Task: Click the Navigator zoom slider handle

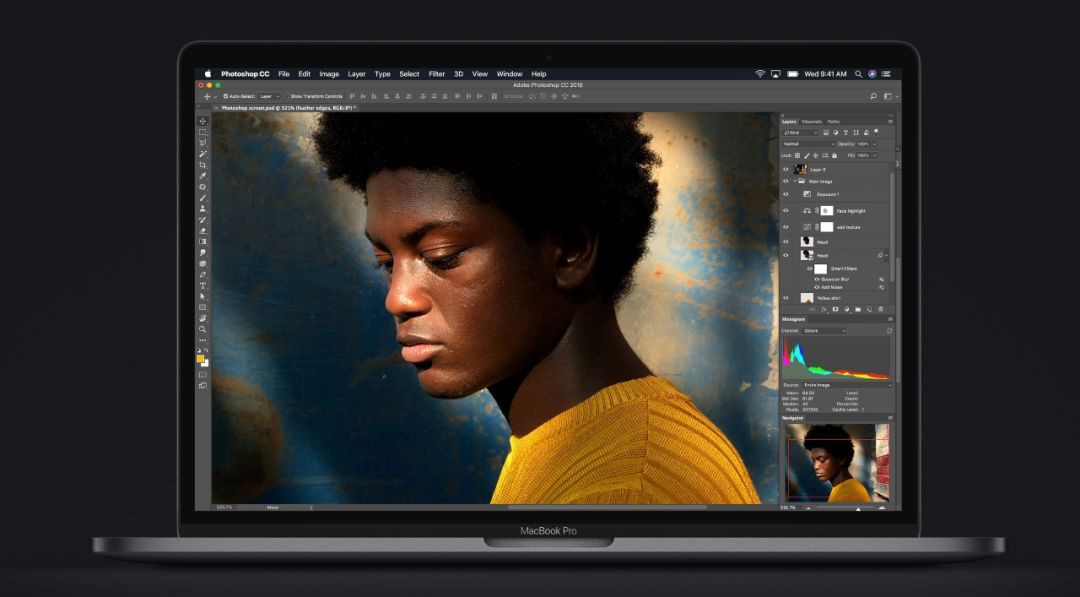Action: point(858,508)
